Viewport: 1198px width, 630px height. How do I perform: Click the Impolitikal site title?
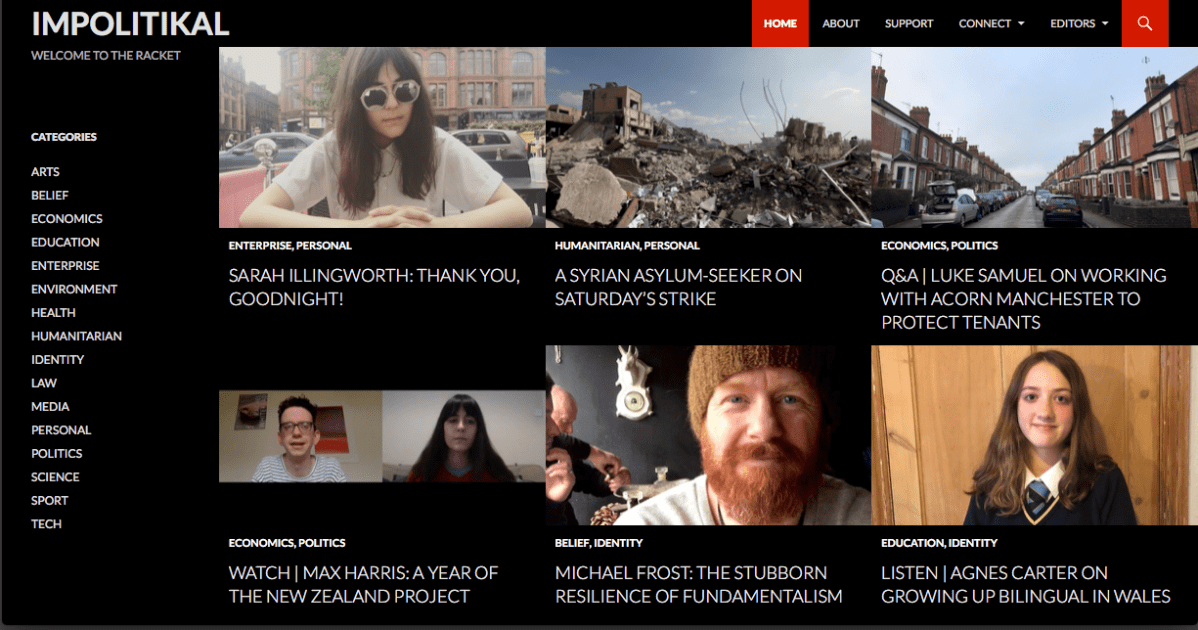pos(130,24)
